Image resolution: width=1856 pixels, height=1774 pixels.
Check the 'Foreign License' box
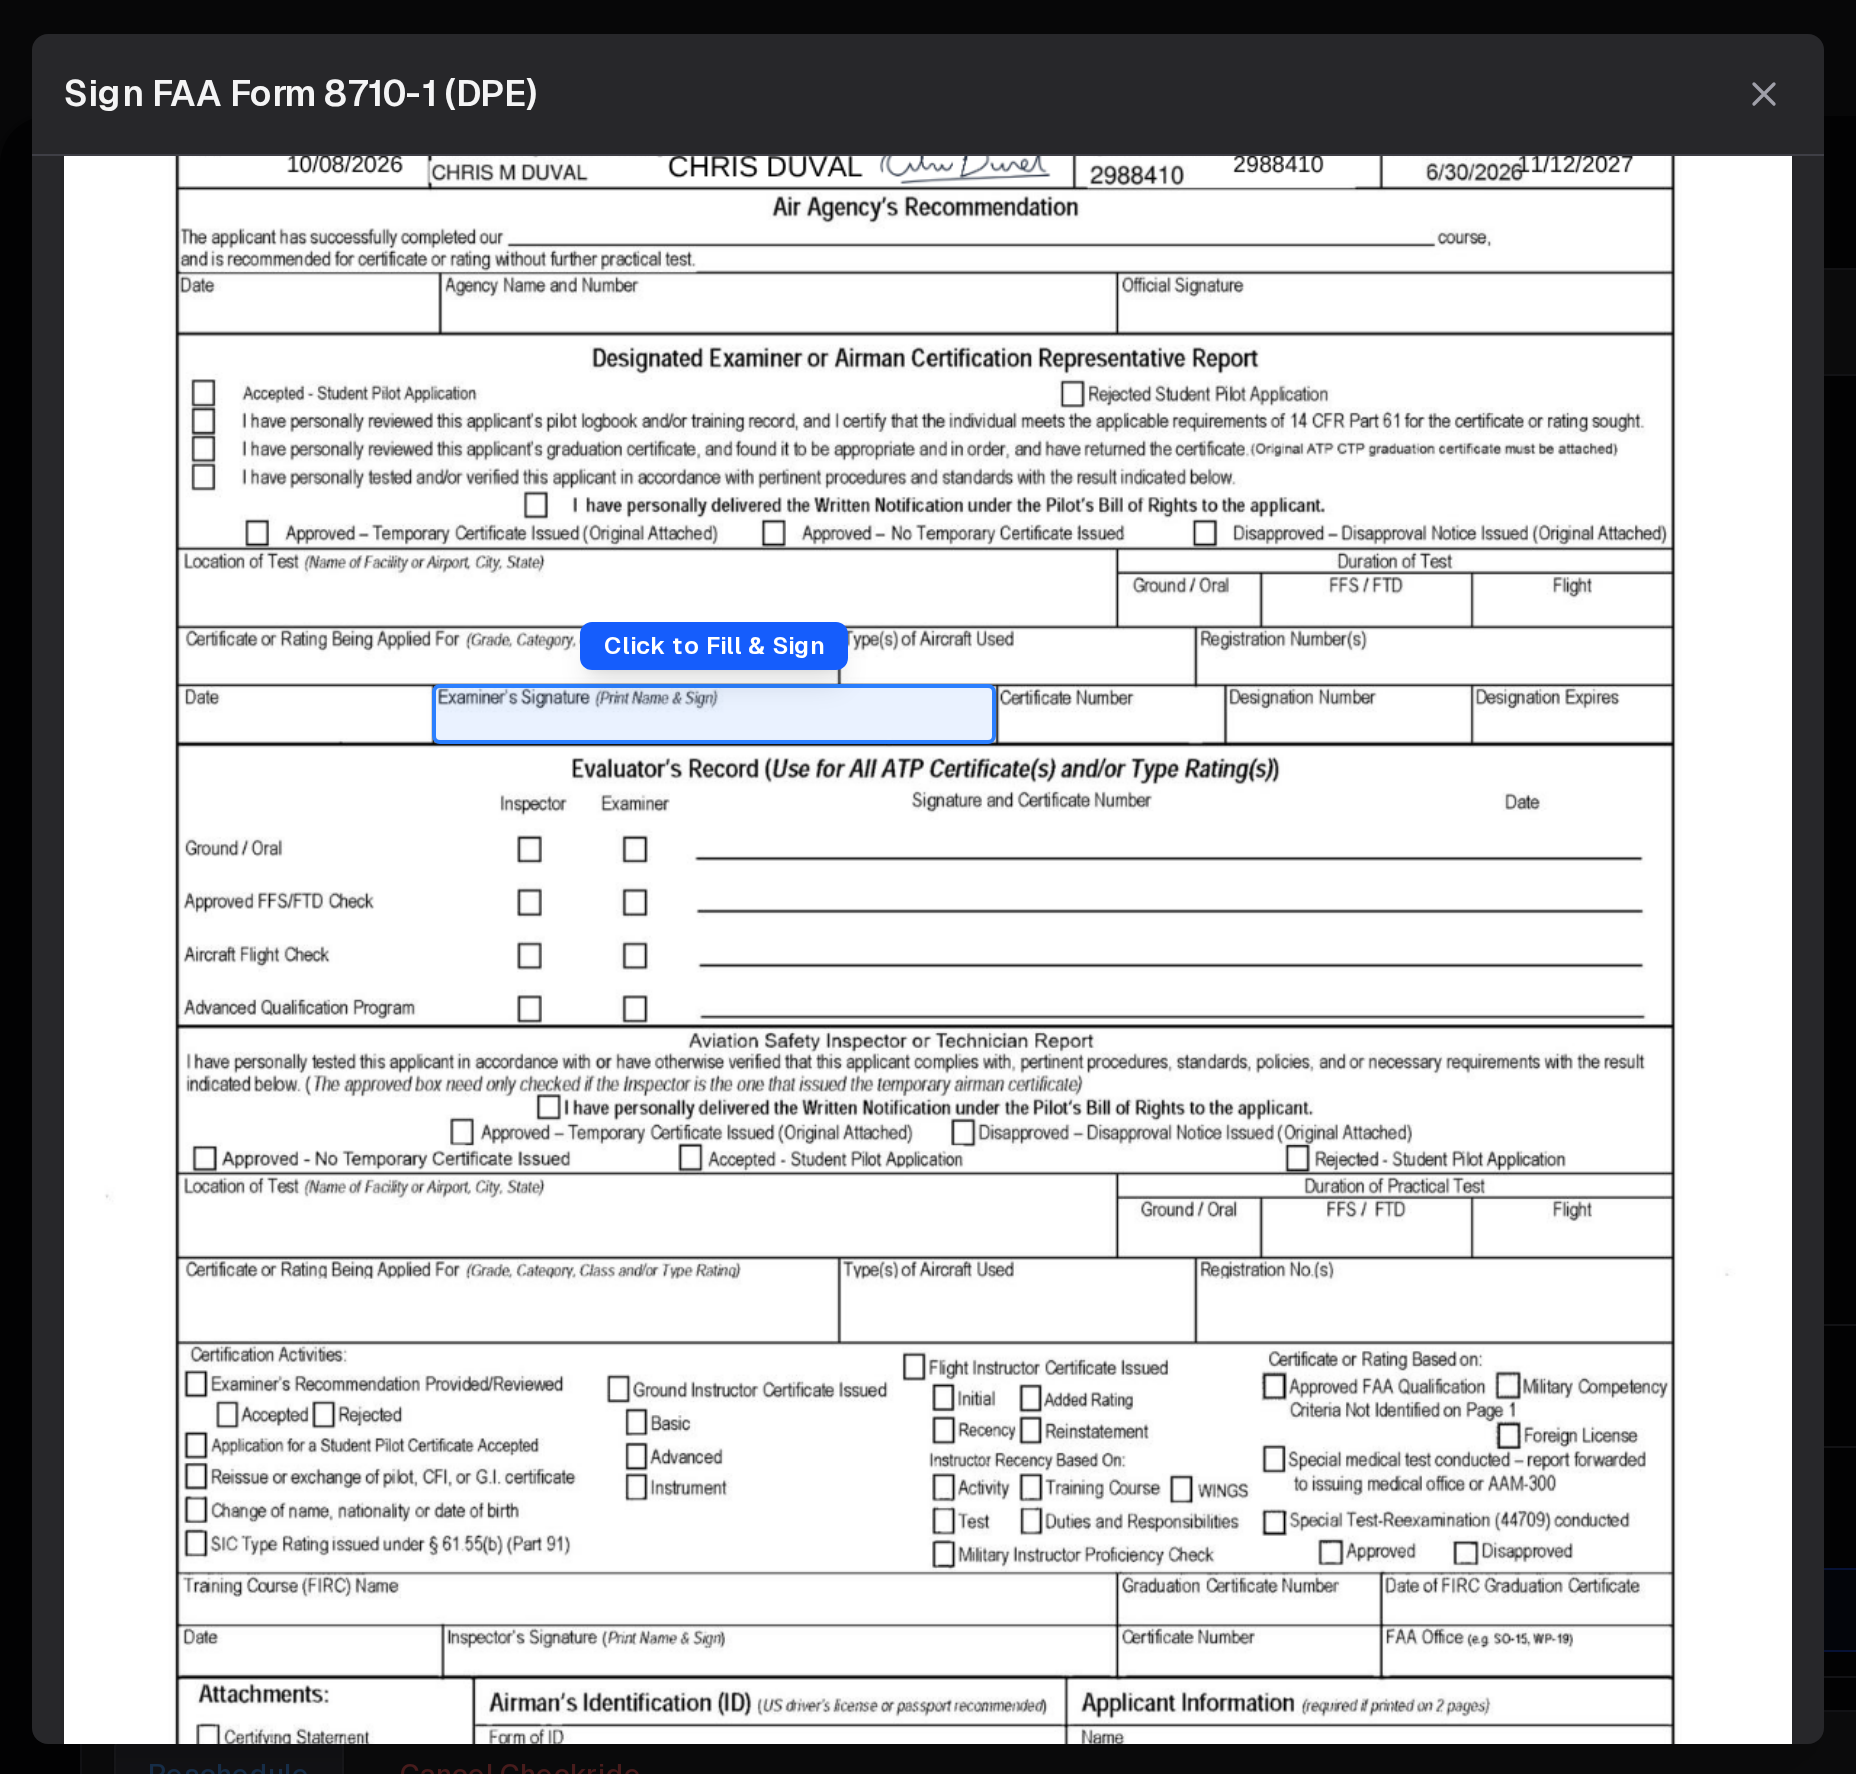[x=1509, y=1435]
